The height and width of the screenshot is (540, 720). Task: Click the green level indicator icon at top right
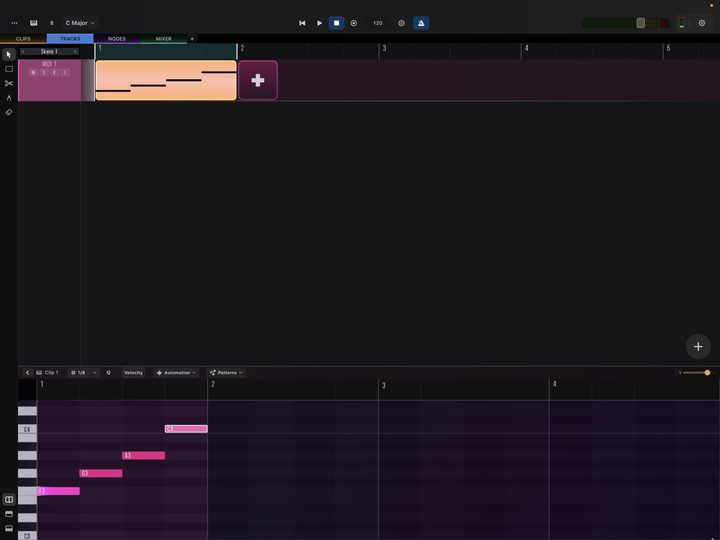pyautogui.click(x=681, y=23)
